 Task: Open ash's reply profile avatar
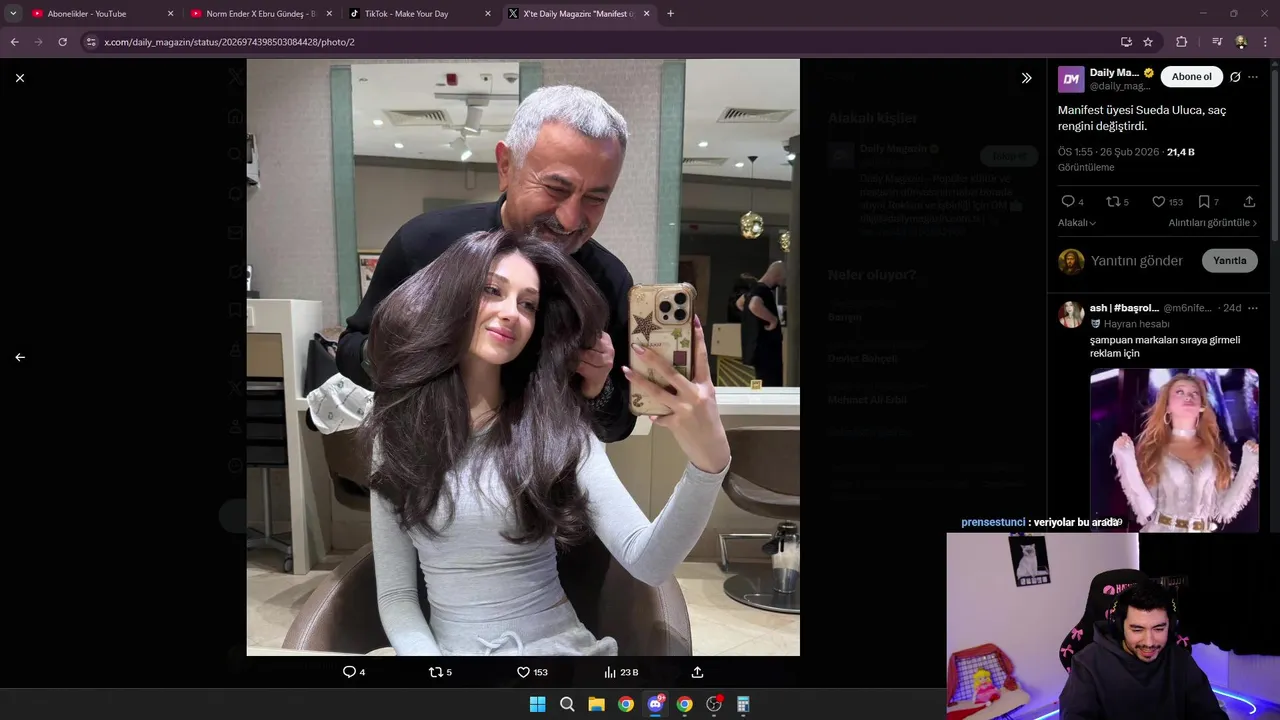(1071, 314)
